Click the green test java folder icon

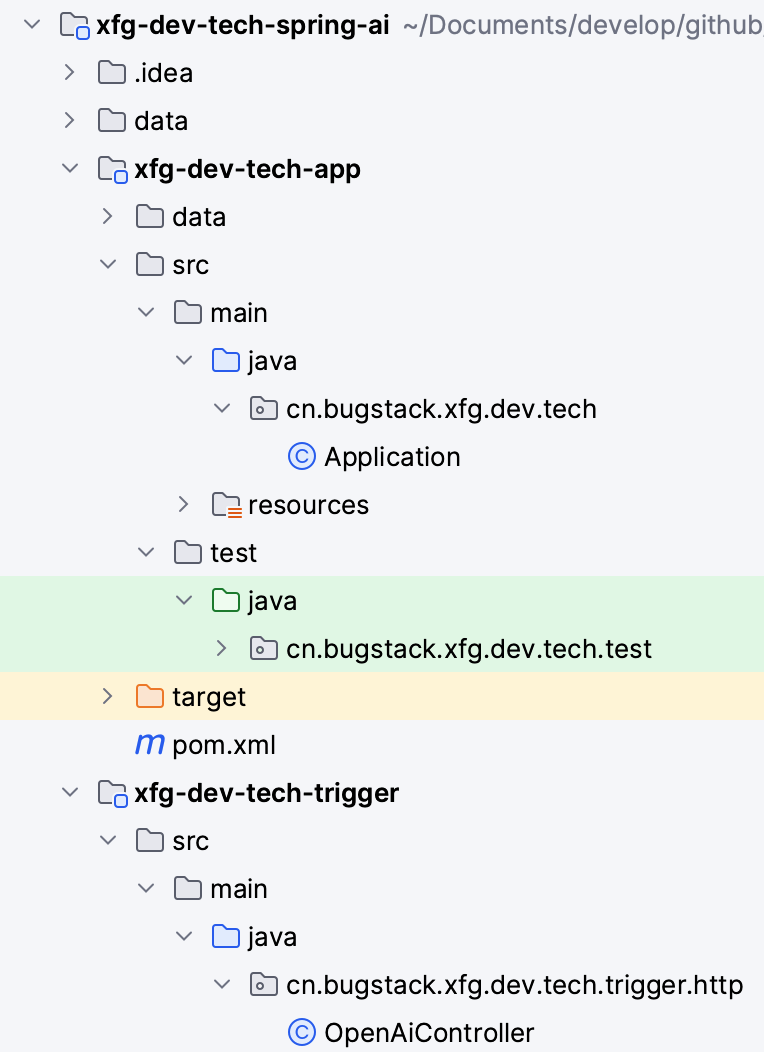[x=226, y=600]
